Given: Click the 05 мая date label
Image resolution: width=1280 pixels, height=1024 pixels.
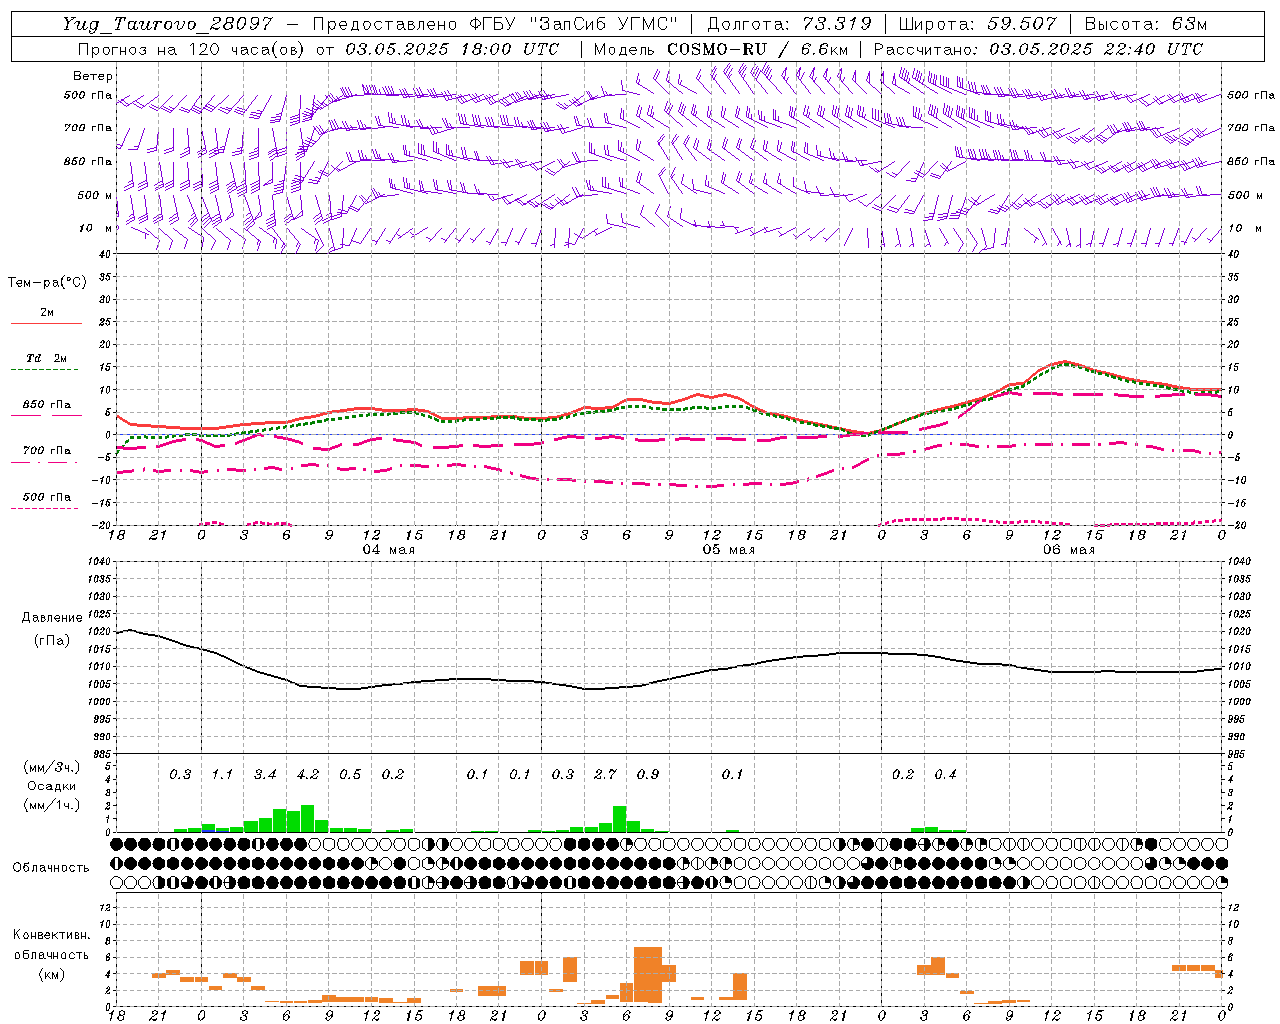Looking at the screenshot, I should [x=728, y=550].
